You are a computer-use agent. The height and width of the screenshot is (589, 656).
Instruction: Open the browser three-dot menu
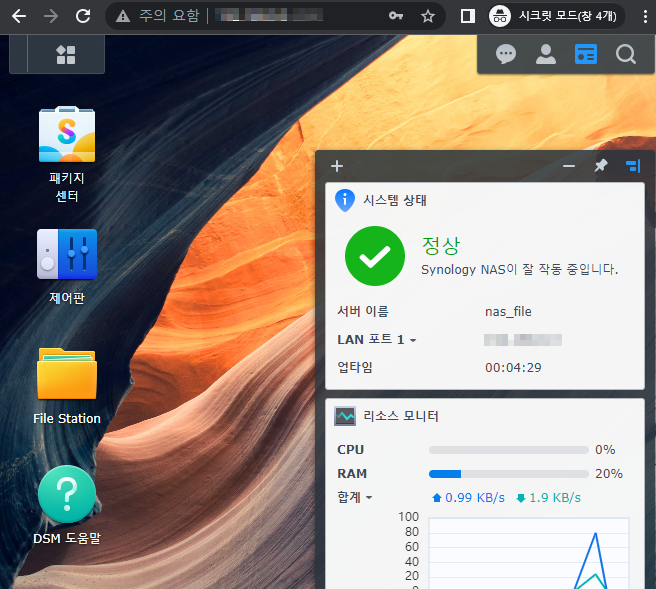(646, 16)
